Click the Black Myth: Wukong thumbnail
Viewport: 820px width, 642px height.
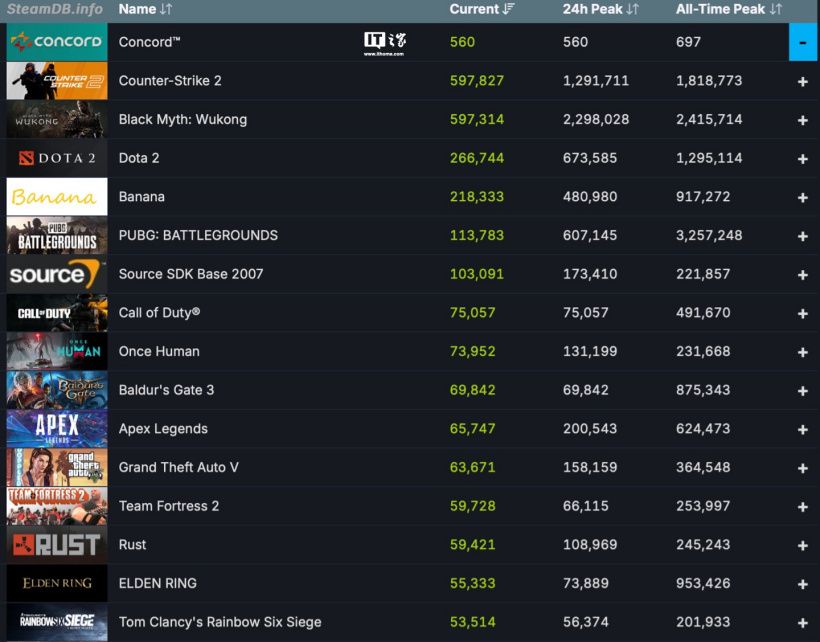(56, 119)
